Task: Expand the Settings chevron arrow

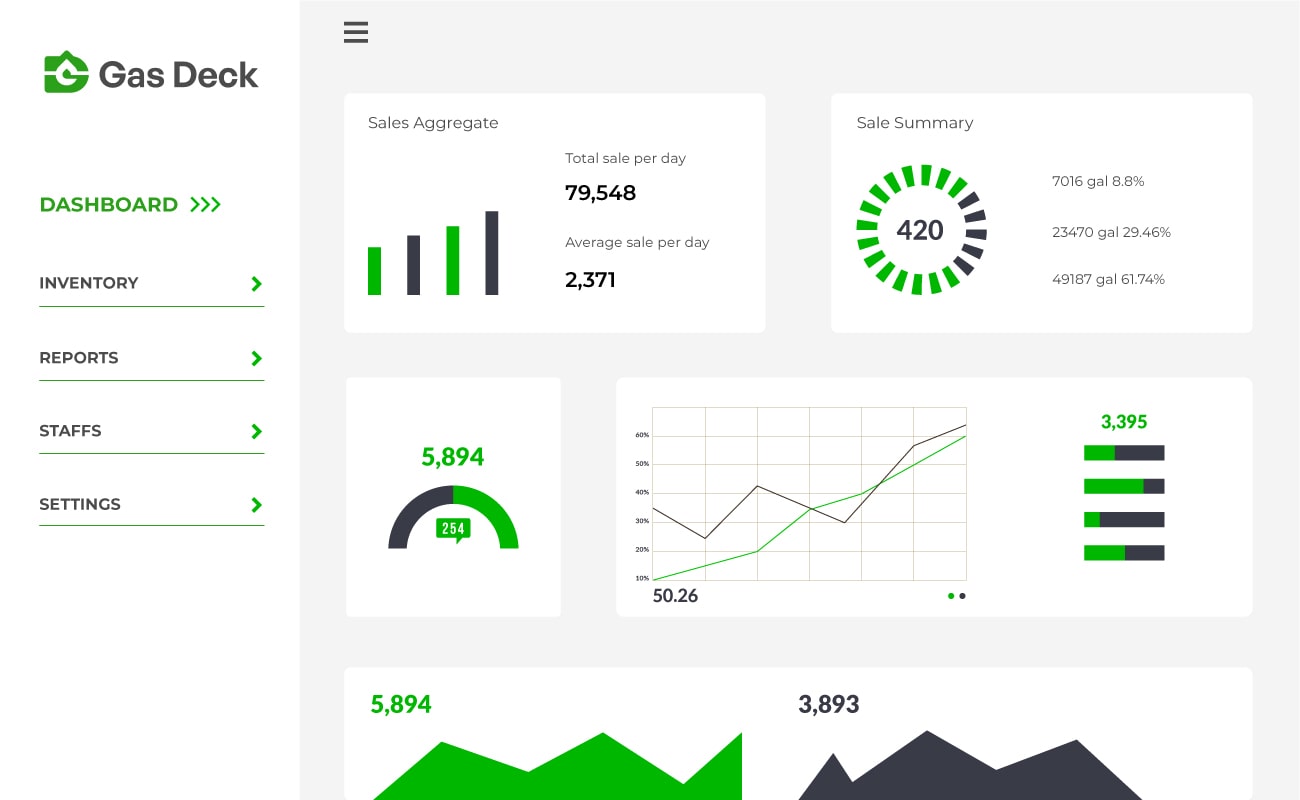Action: (x=256, y=505)
